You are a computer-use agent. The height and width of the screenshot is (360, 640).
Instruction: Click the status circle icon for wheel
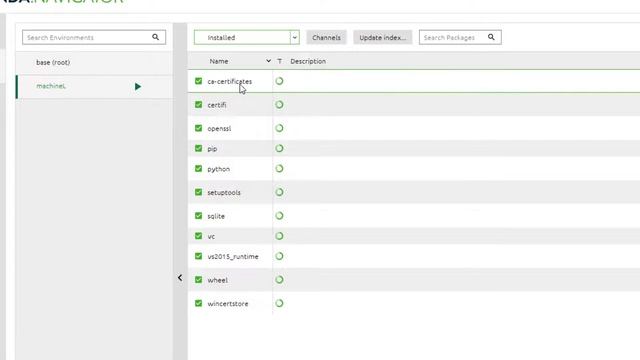pos(279,280)
